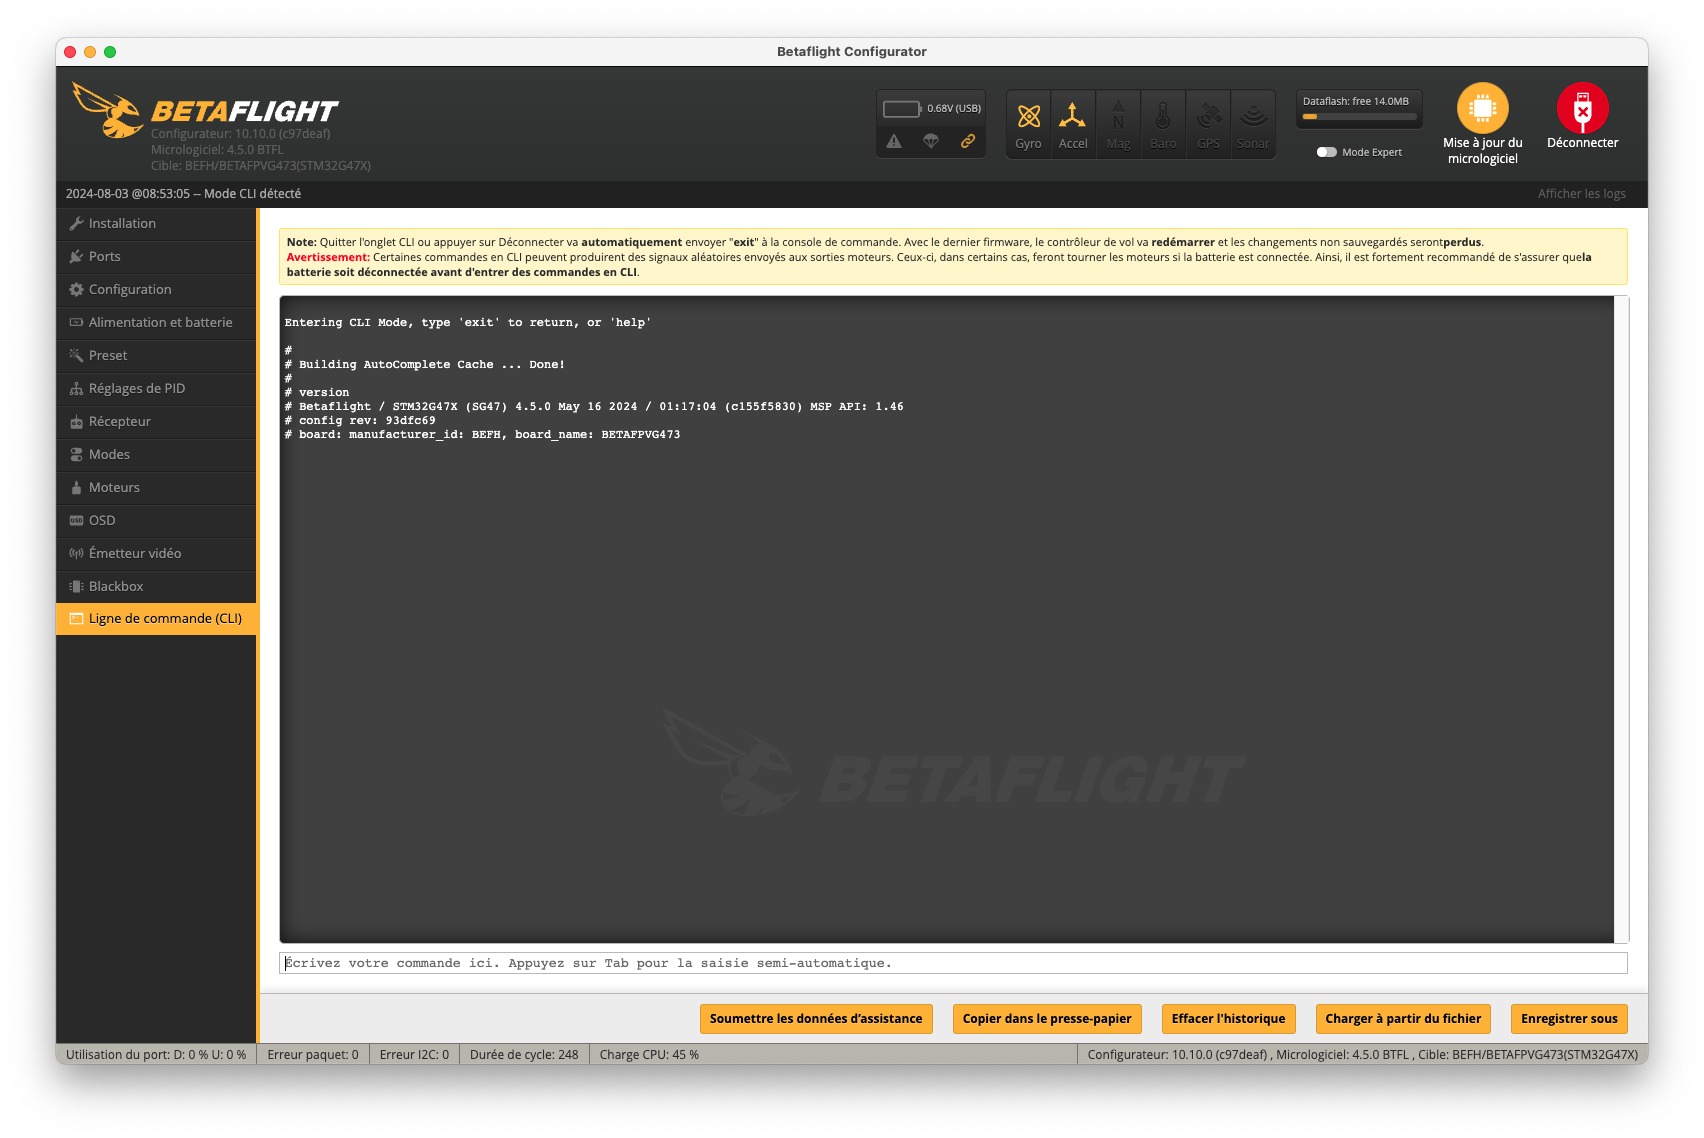1704x1138 pixels.
Task: Click the red Déconnecter USB icon
Action: pyautogui.click(x=1582, y=108)
